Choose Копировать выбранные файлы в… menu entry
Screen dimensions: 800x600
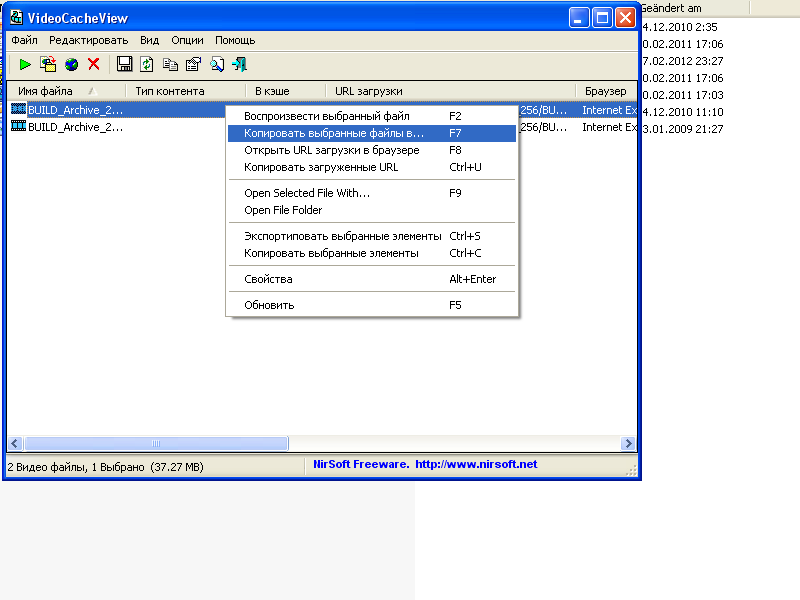point(372,133)
